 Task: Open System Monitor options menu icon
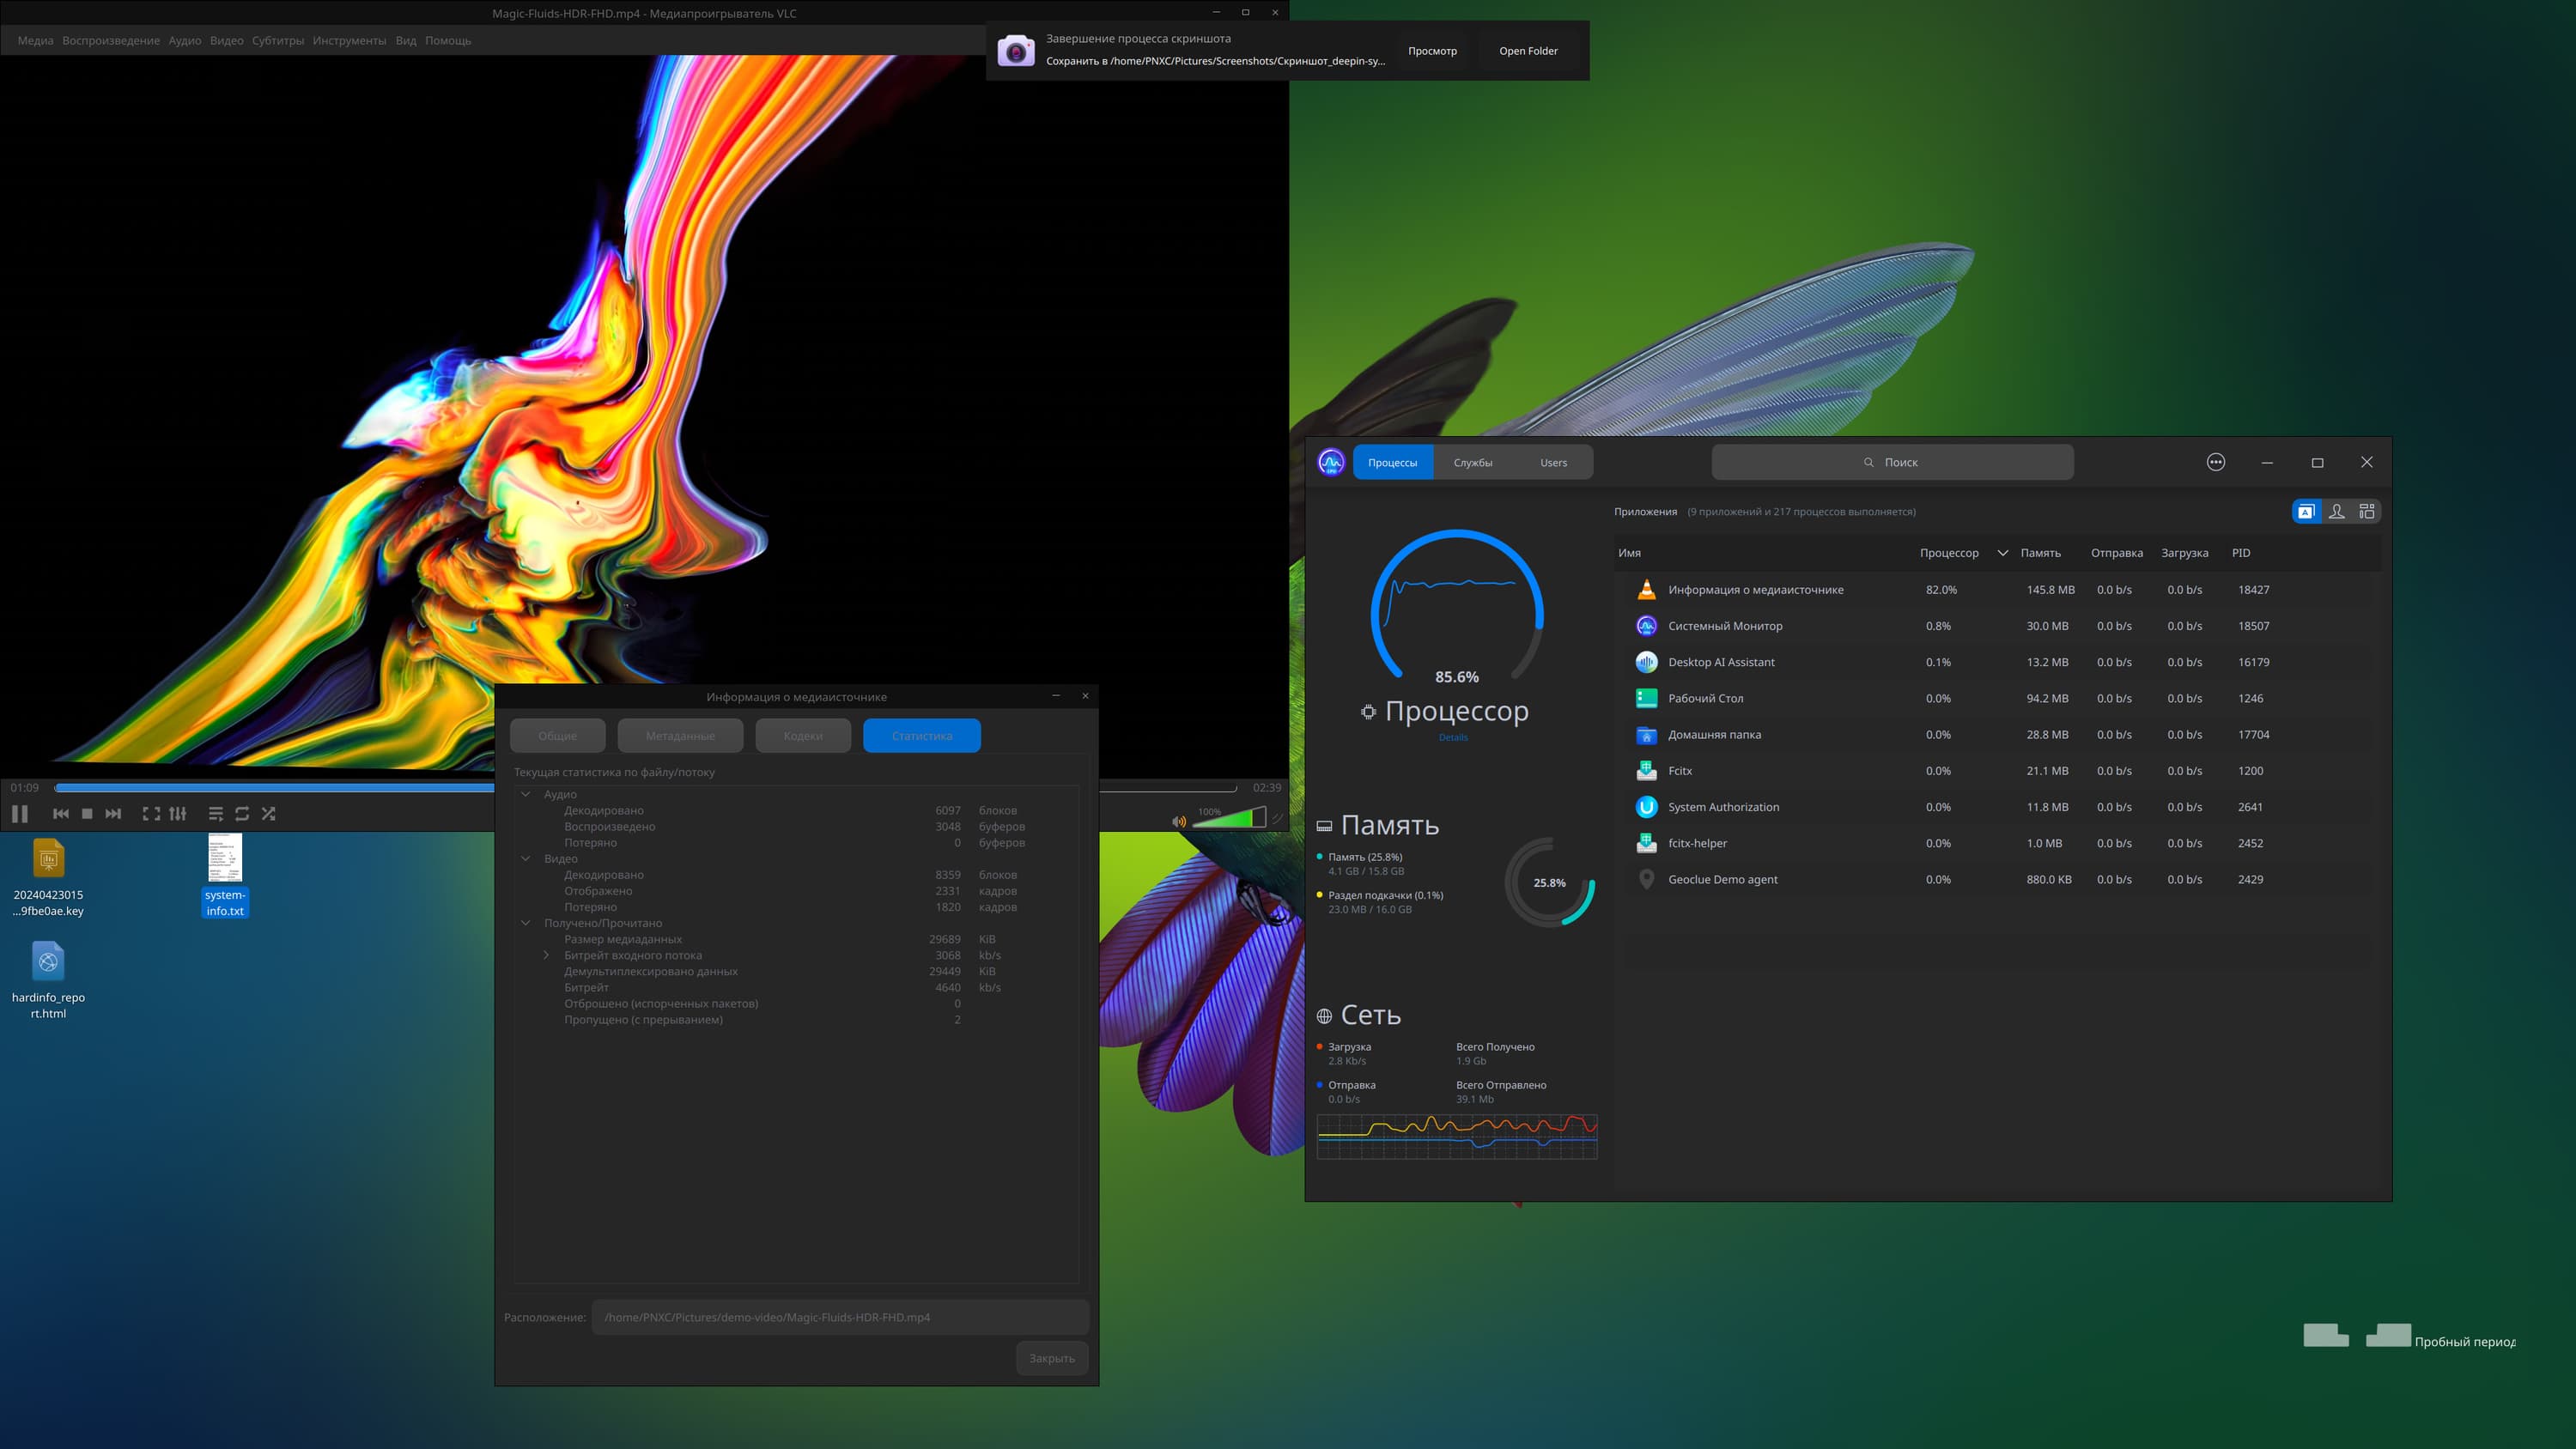pos(2216,462)
